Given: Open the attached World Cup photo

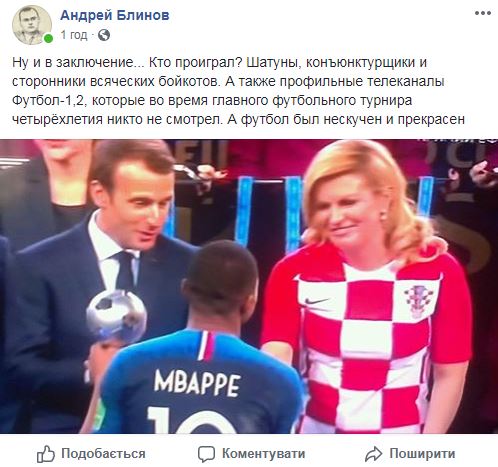Looking at the screenshot, I should click(x=249, y=286).
